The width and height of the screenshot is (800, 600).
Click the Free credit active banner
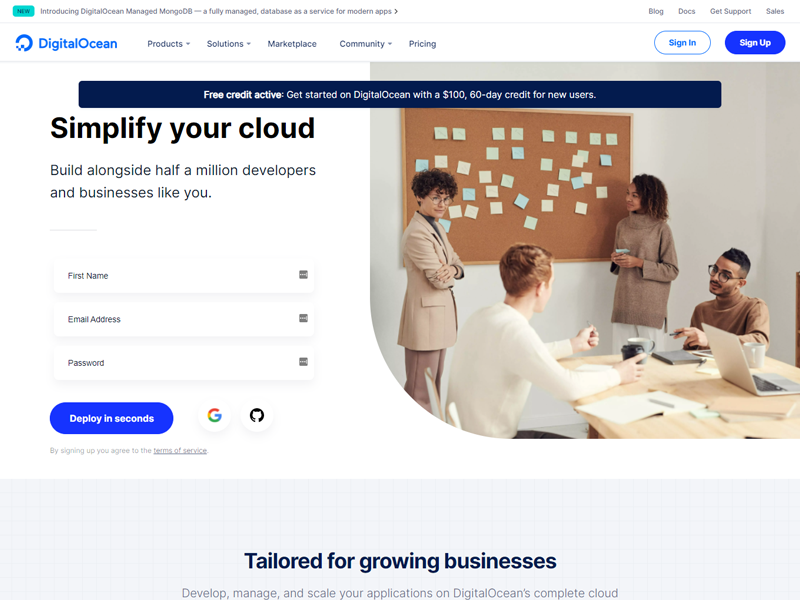click(399, 94)
